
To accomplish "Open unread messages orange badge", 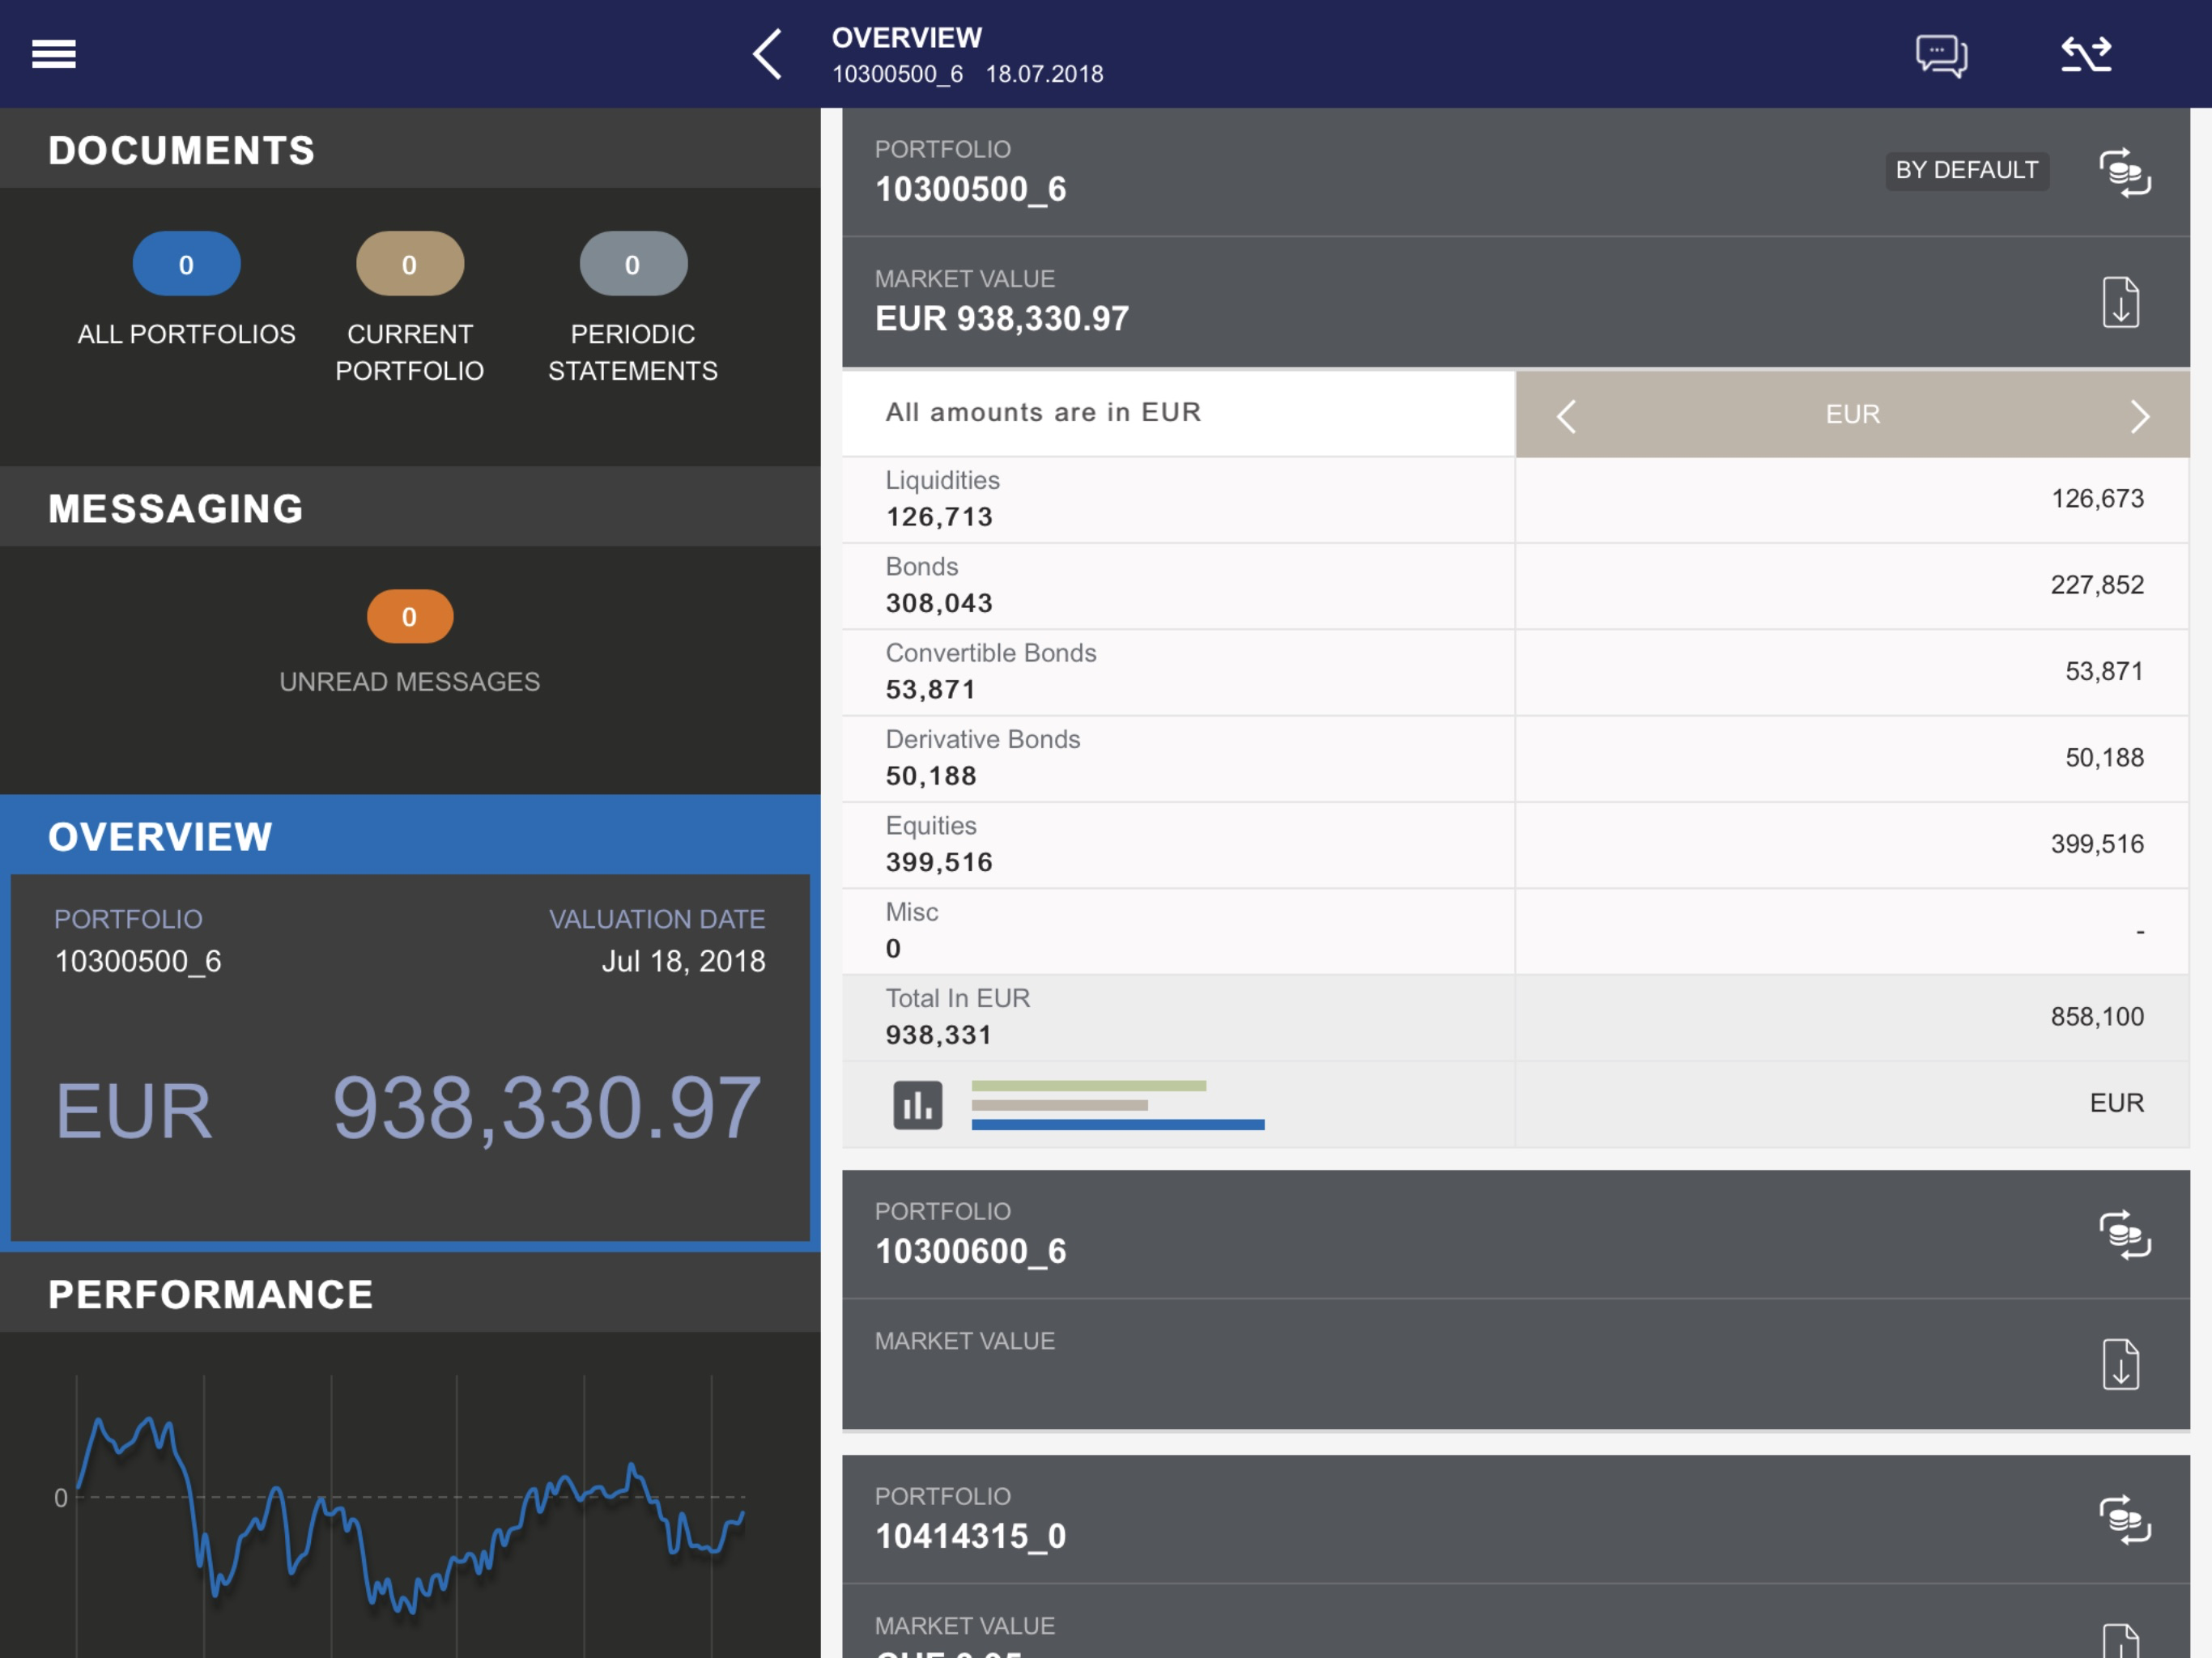I will point(409,616).
